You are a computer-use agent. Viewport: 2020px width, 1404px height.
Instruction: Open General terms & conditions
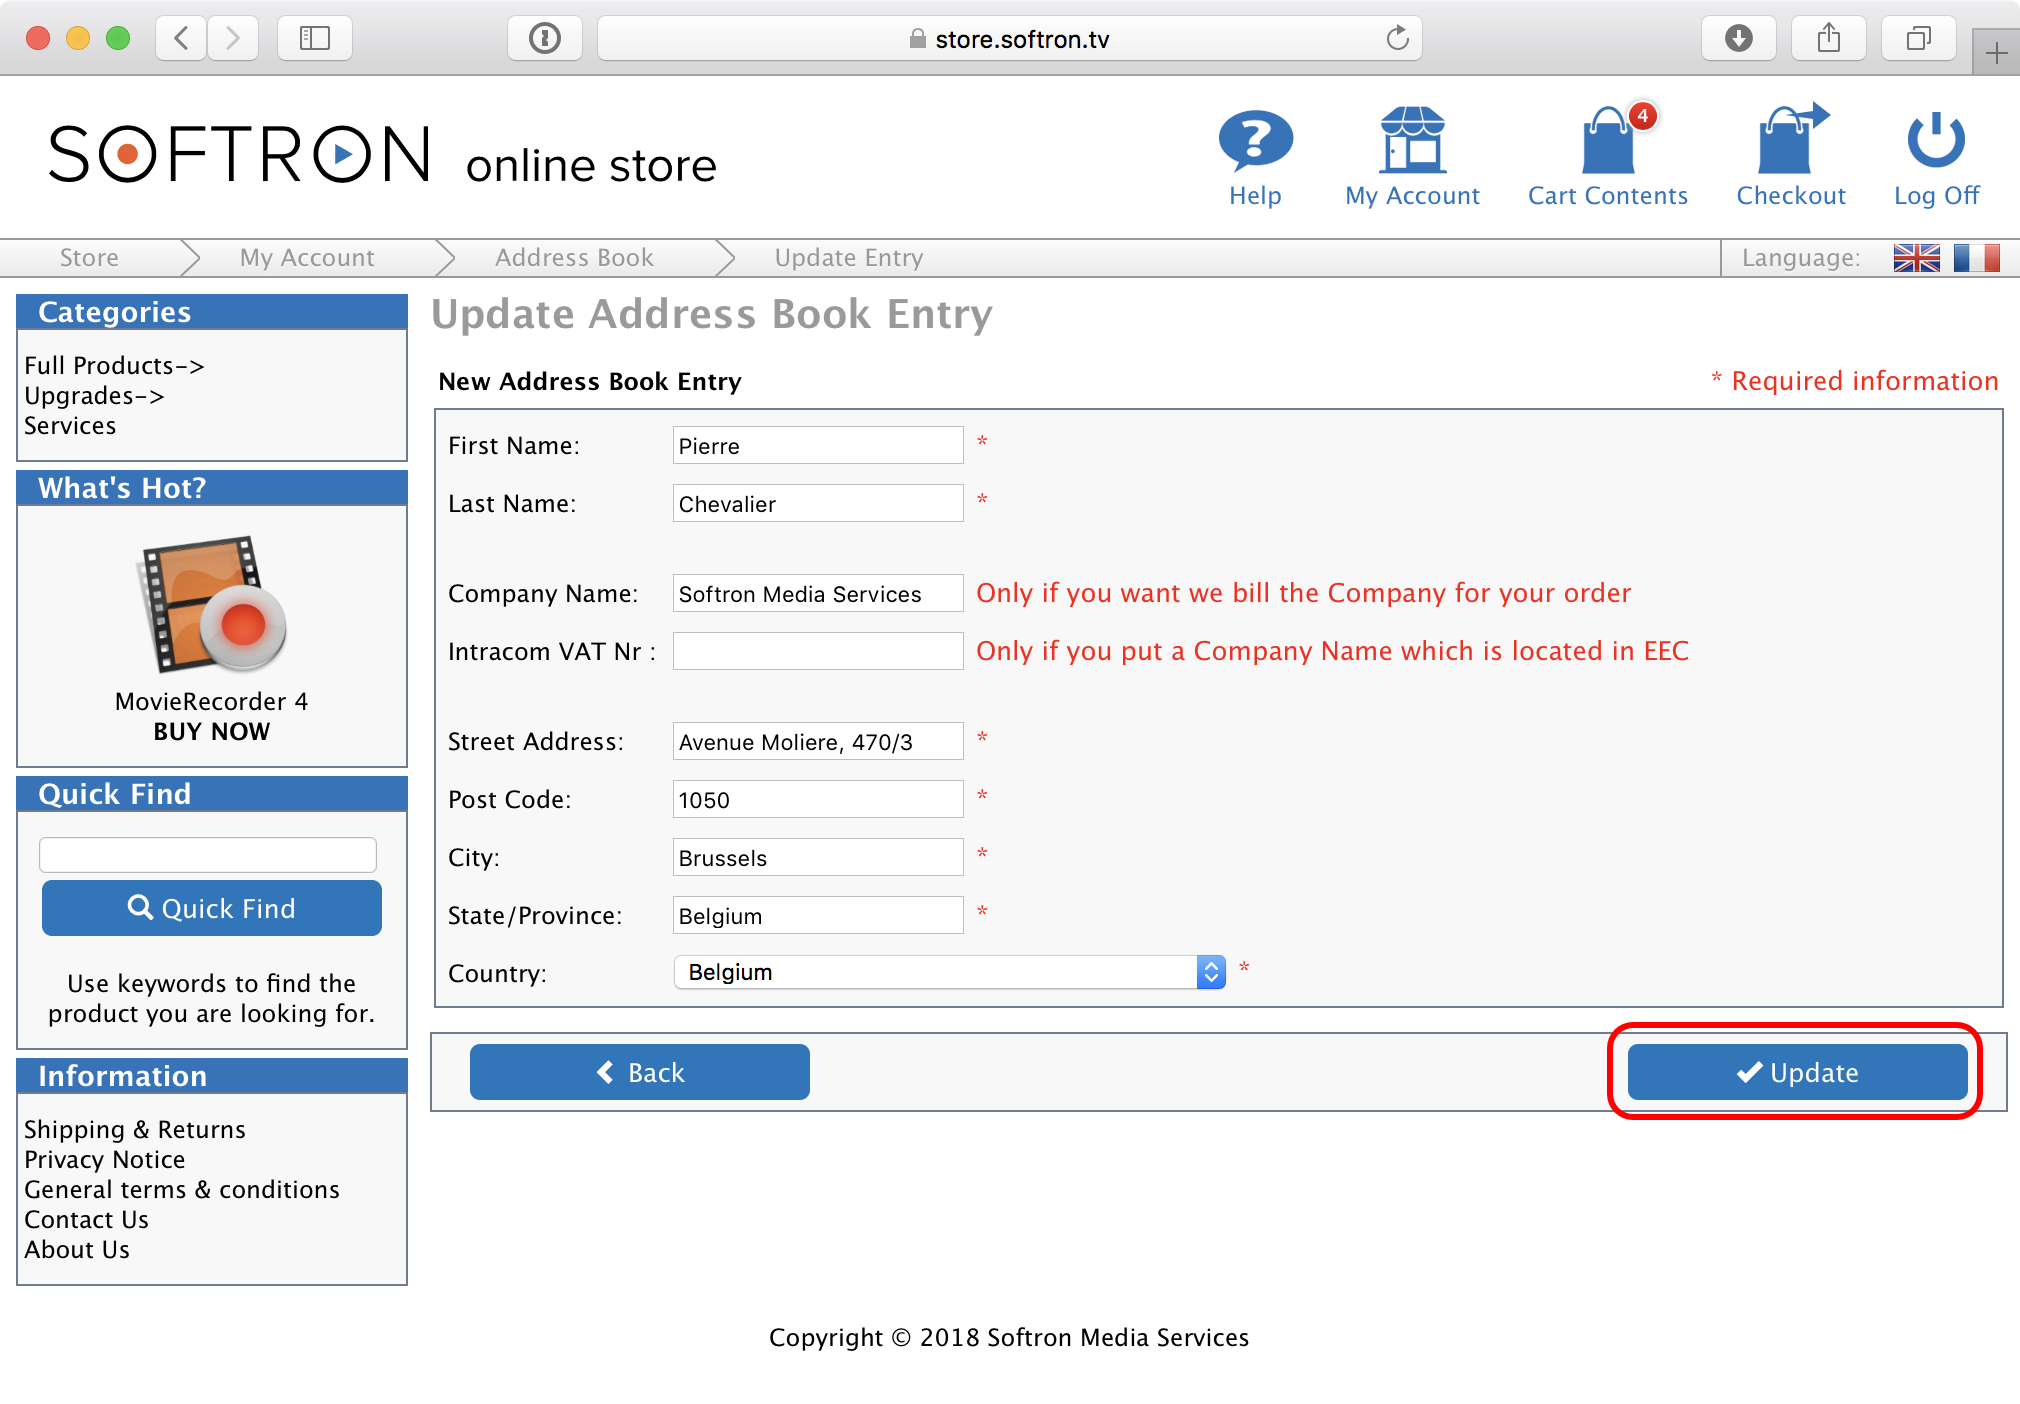182,1190
